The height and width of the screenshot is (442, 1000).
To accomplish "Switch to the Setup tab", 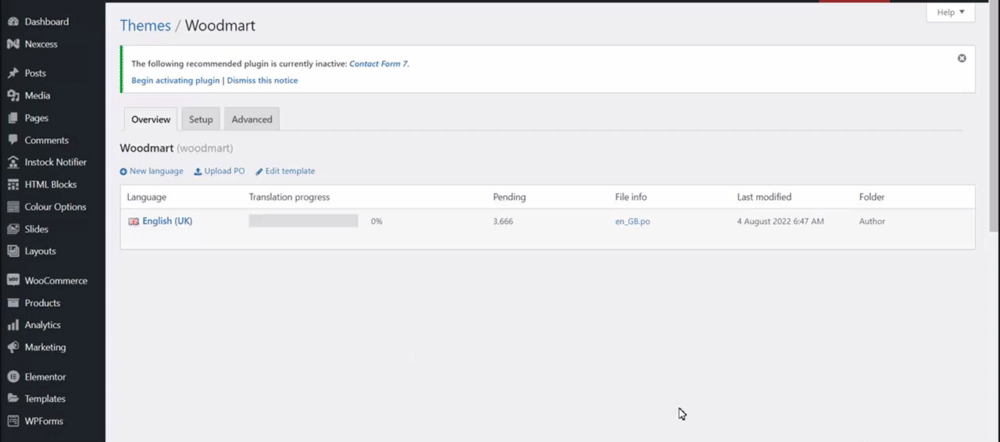I will pos(201,119).
